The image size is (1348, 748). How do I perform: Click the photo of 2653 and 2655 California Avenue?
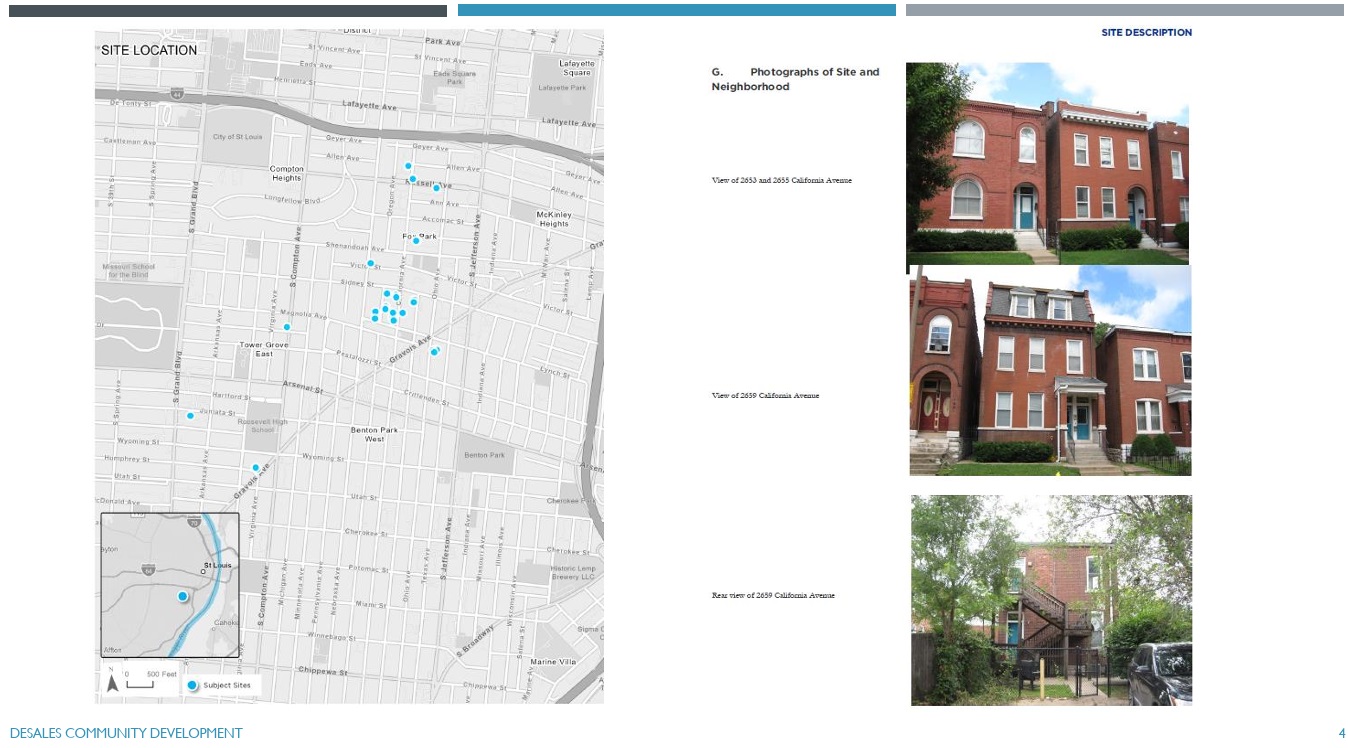1048,163
